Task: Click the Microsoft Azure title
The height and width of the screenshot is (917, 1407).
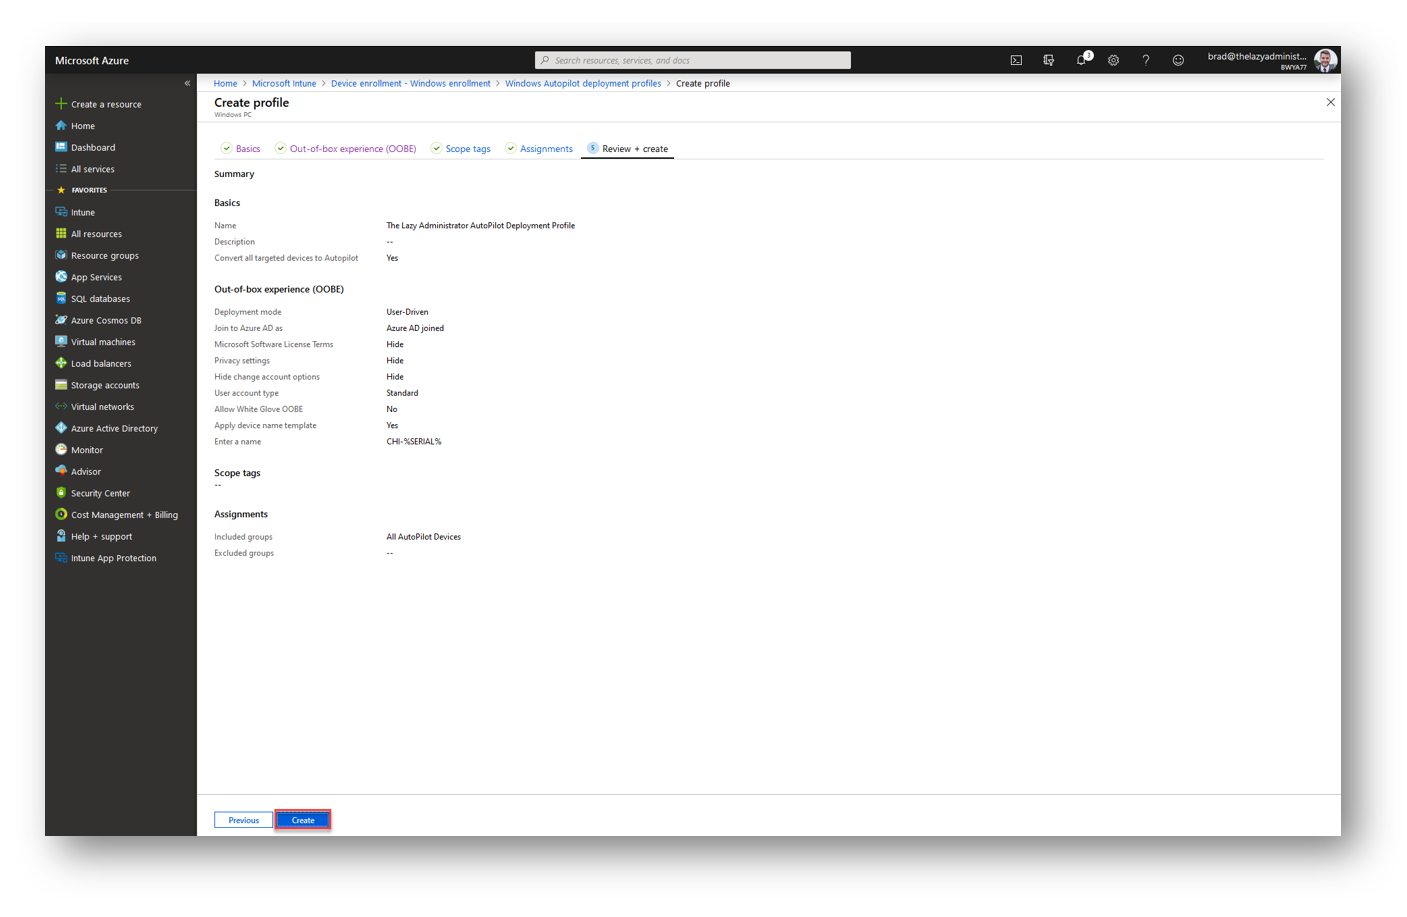Action: point(92,60)
